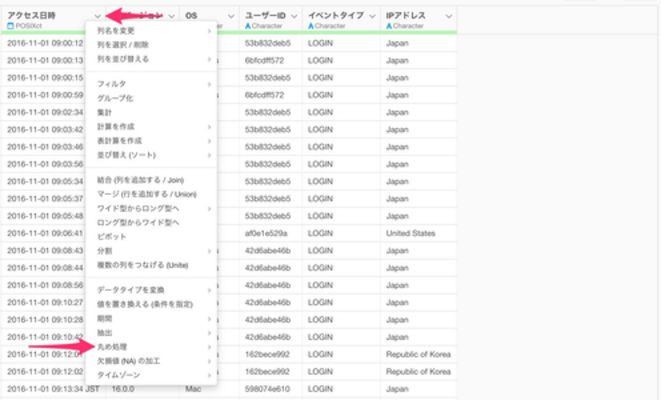Select ピボット menu item

point(114,236)
